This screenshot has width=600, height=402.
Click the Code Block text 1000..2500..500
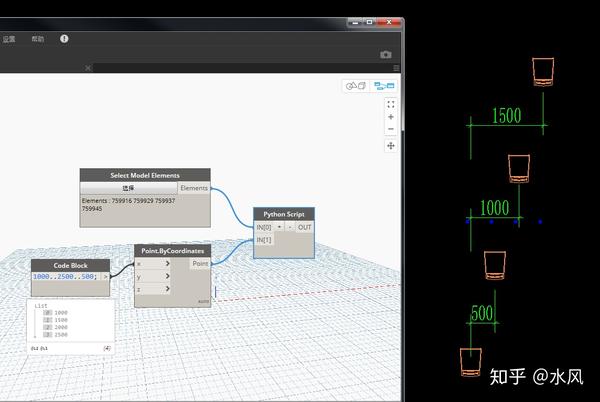(x=65, y=276)
